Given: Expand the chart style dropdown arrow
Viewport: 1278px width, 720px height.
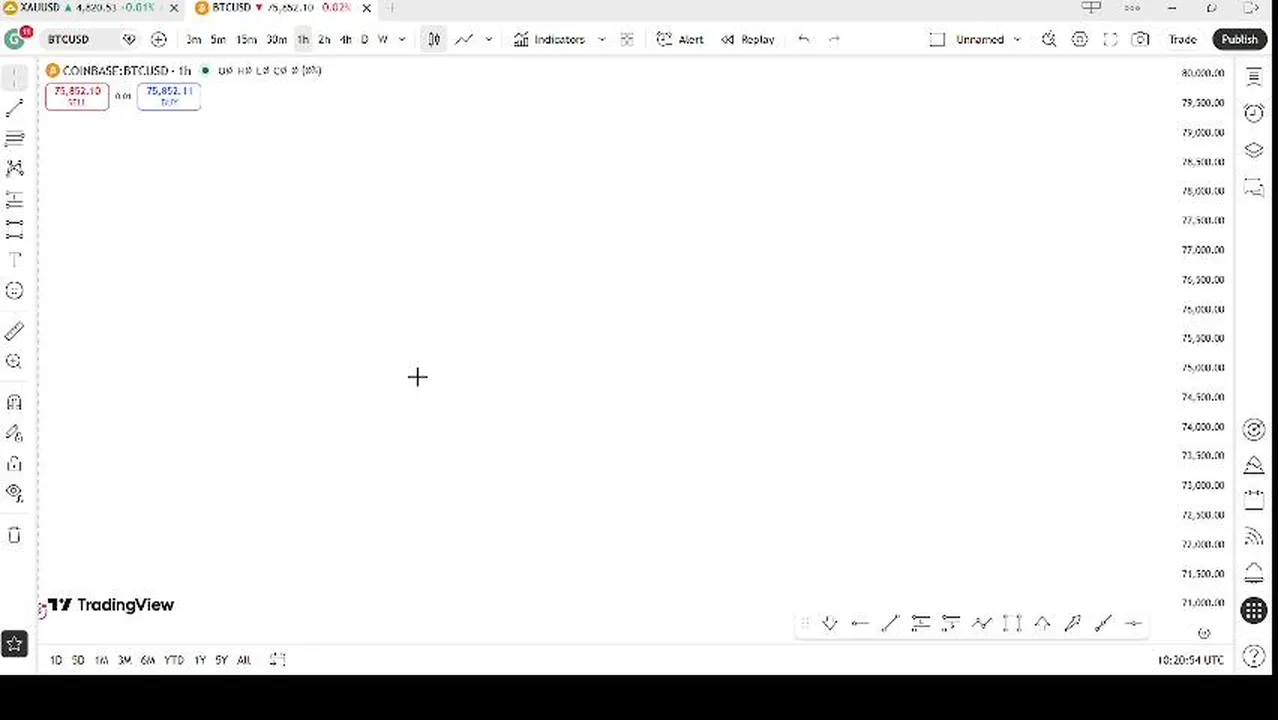Looking at the screenshot, I should (x=488, y=39).
